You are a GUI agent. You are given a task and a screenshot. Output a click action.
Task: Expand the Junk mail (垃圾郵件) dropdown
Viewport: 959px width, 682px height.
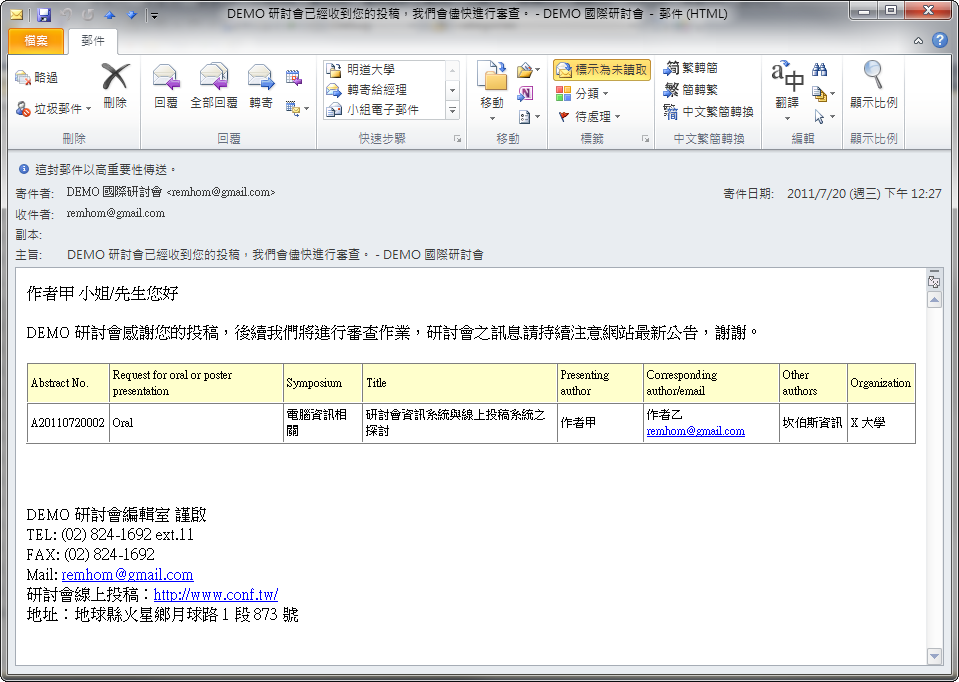(88, 108)
